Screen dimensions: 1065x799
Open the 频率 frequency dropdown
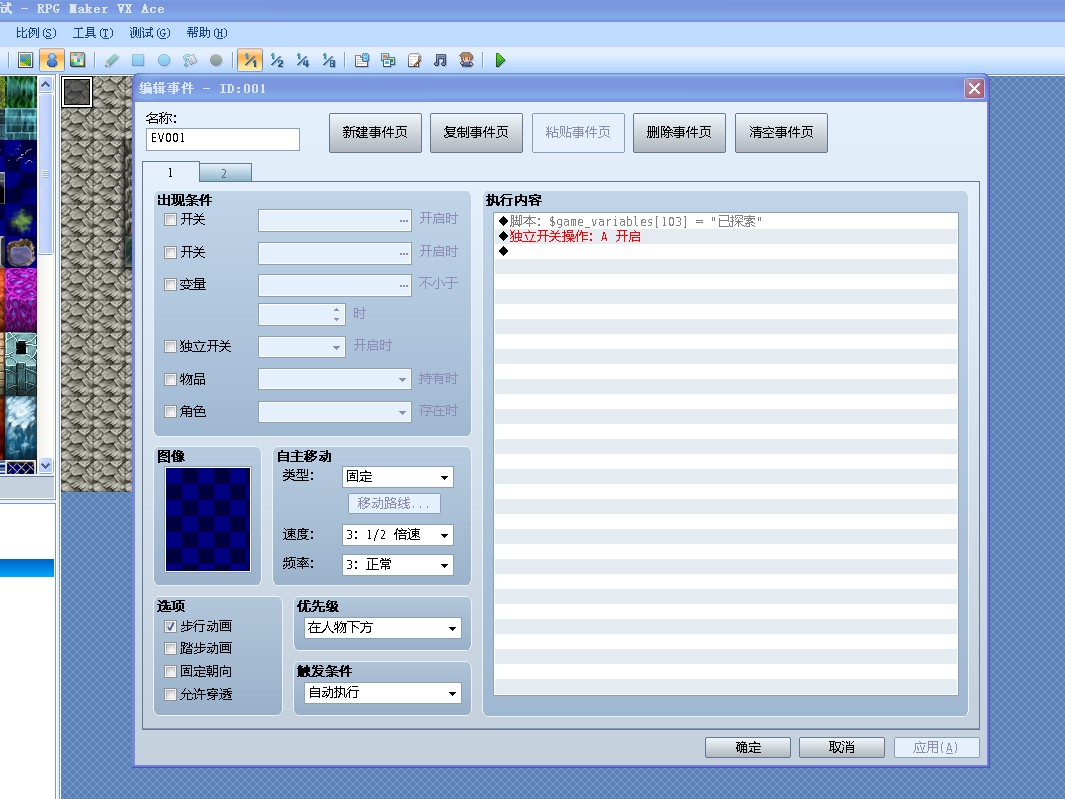[397, 565]
